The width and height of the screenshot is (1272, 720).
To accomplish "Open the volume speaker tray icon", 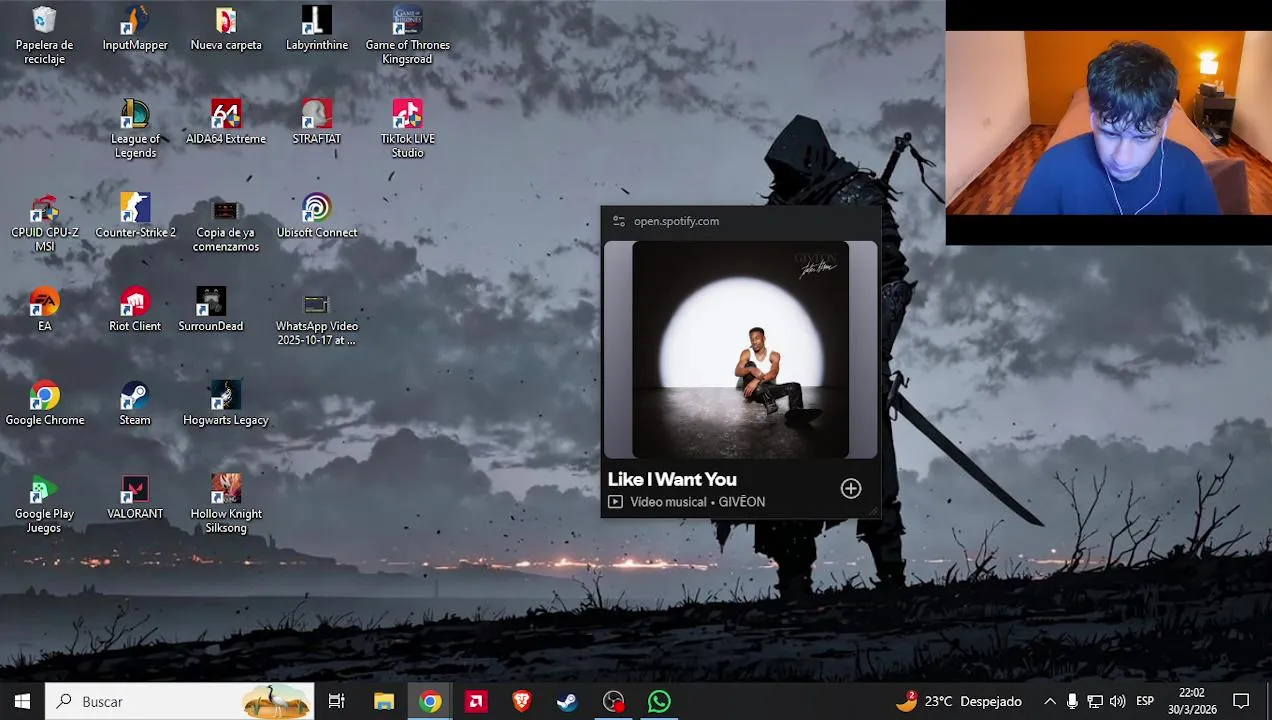I will pyautogui.click(x=1117, y=701).
